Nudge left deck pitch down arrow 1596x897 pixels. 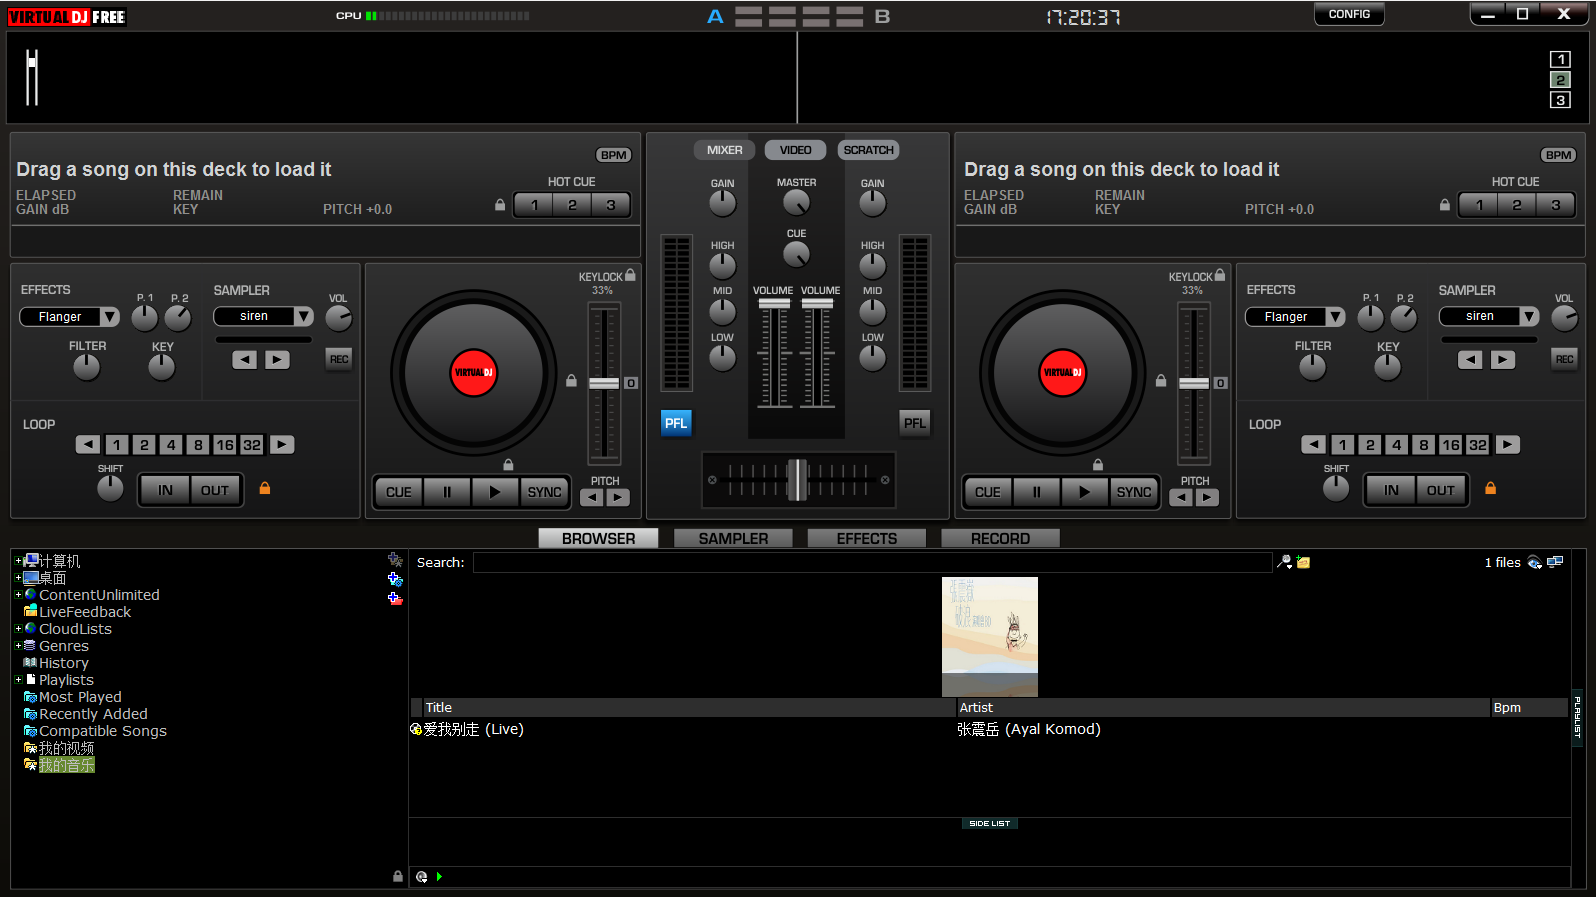(592, 497)
